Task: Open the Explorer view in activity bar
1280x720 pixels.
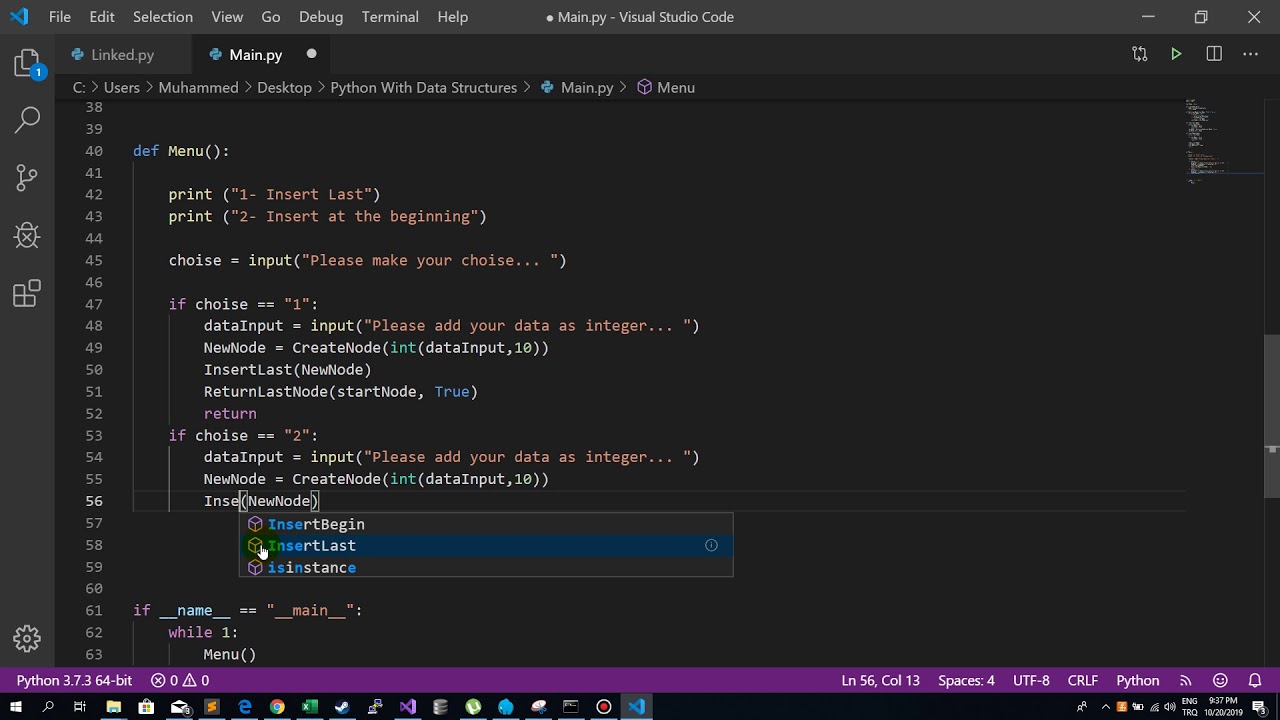Action: (27, 65)
